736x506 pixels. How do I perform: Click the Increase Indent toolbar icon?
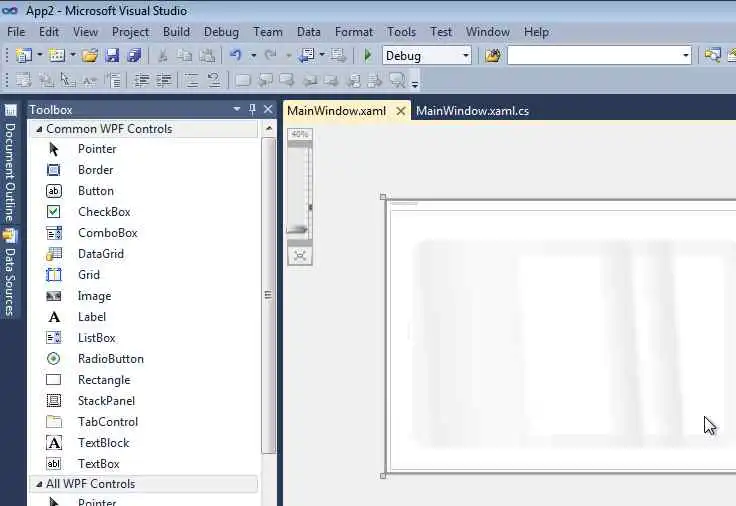tap(164, 80)
